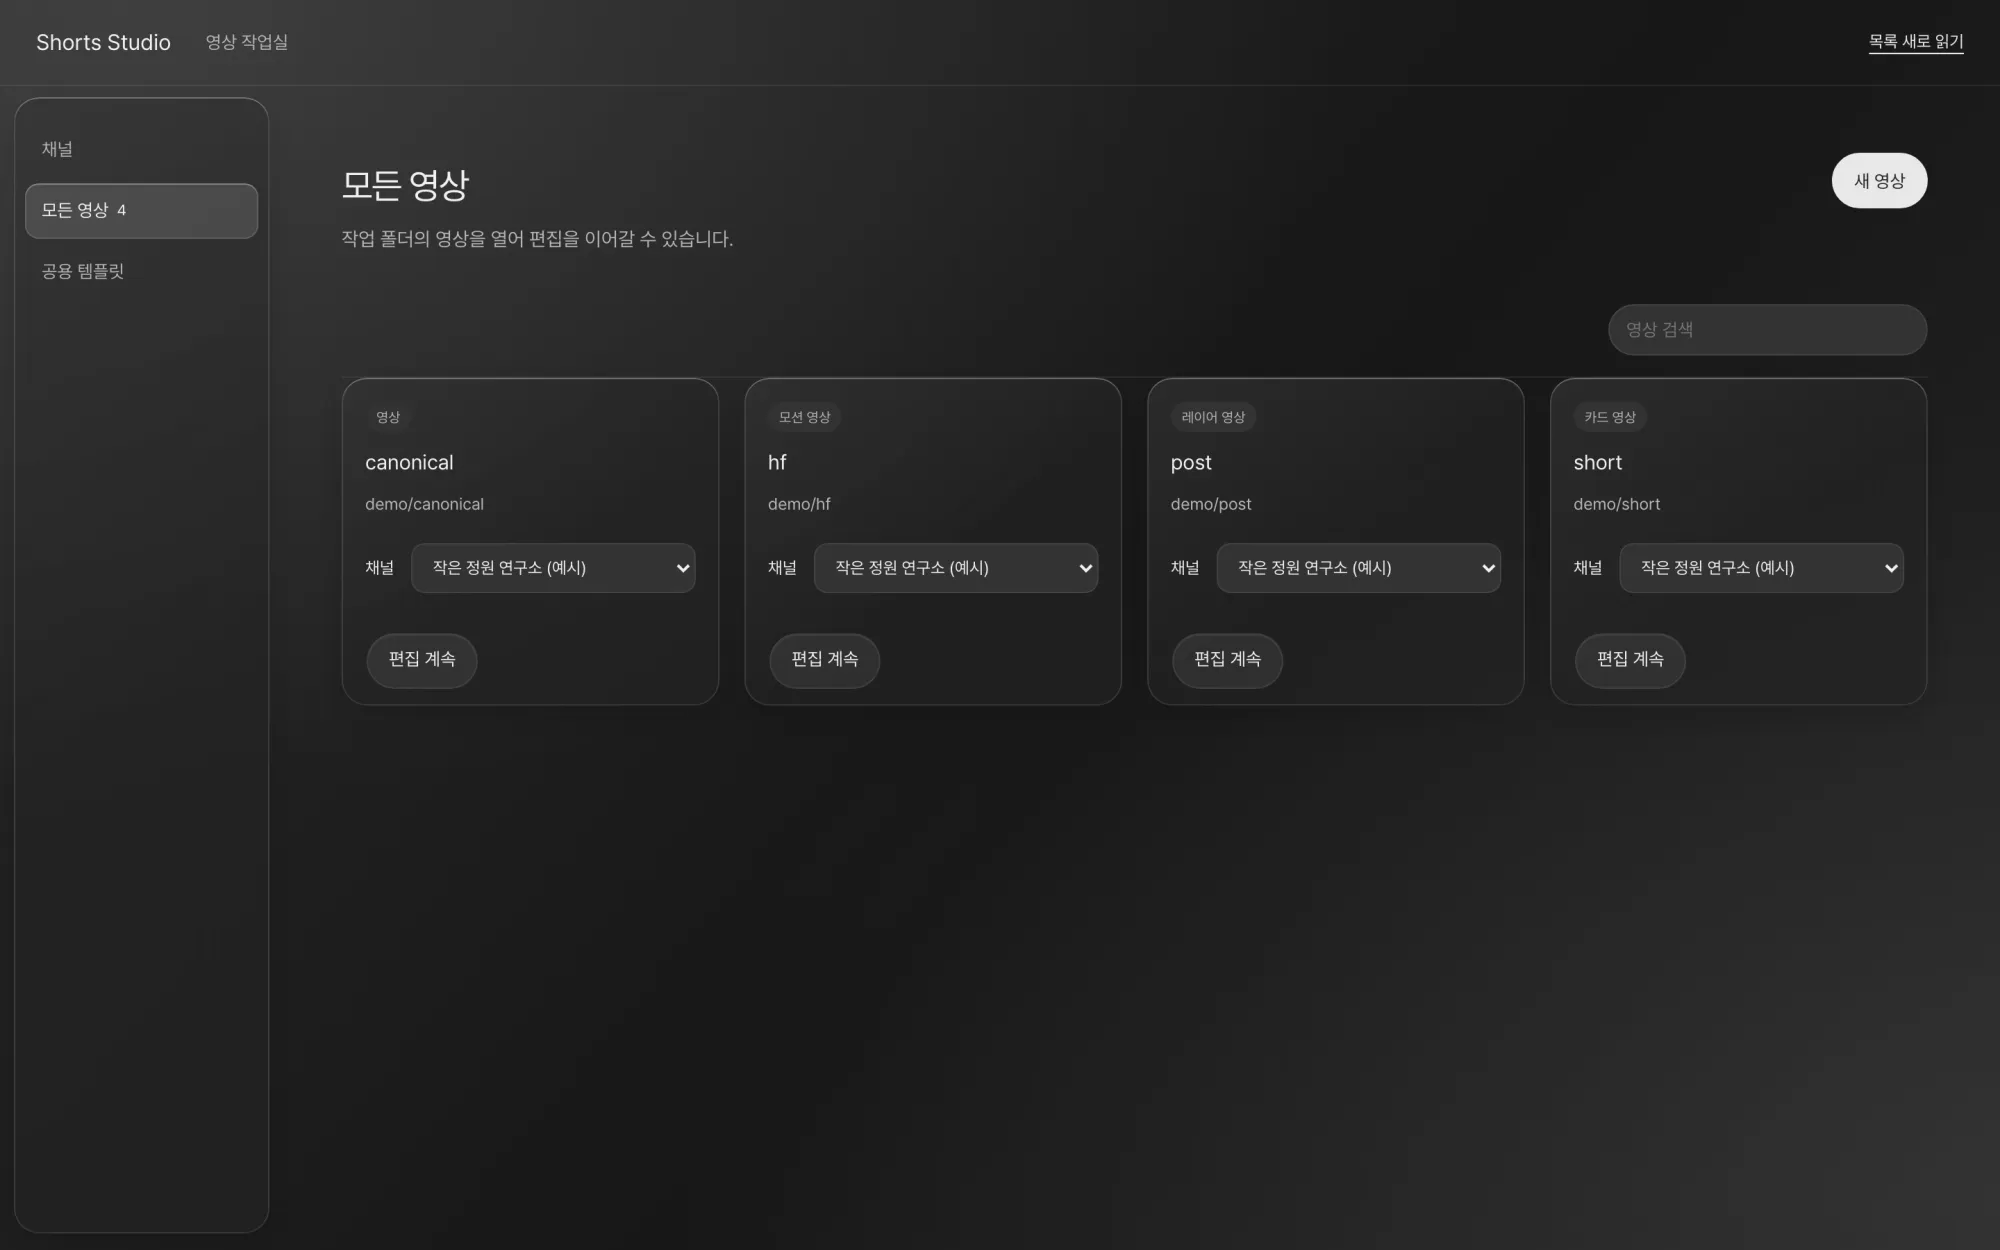Click 목록 새로 읽기 link
This screenshot has width=2000, height=1250.
point(1916,42)
